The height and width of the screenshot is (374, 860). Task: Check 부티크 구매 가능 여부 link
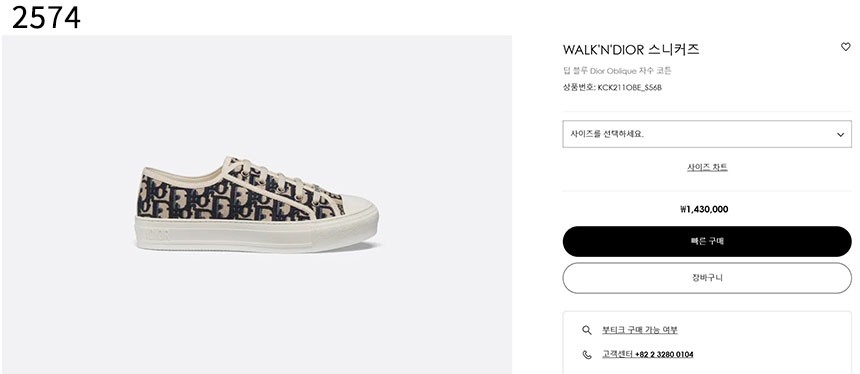(x=640, y=330)
